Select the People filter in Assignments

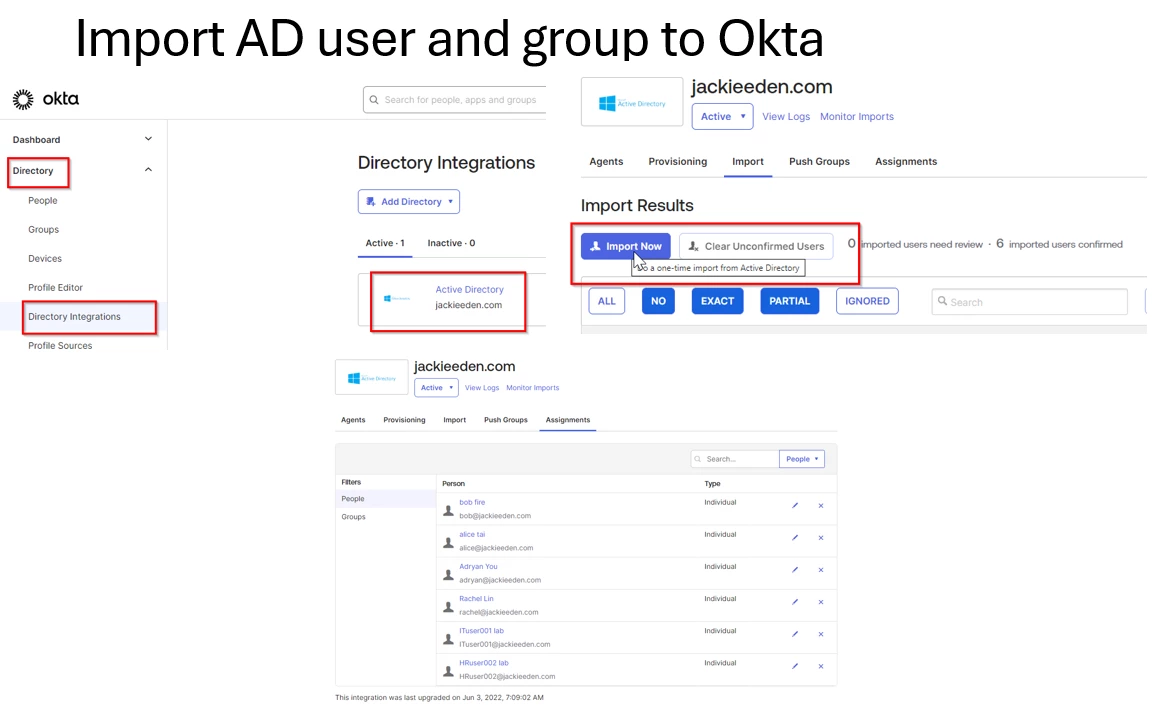click(385, 499)
